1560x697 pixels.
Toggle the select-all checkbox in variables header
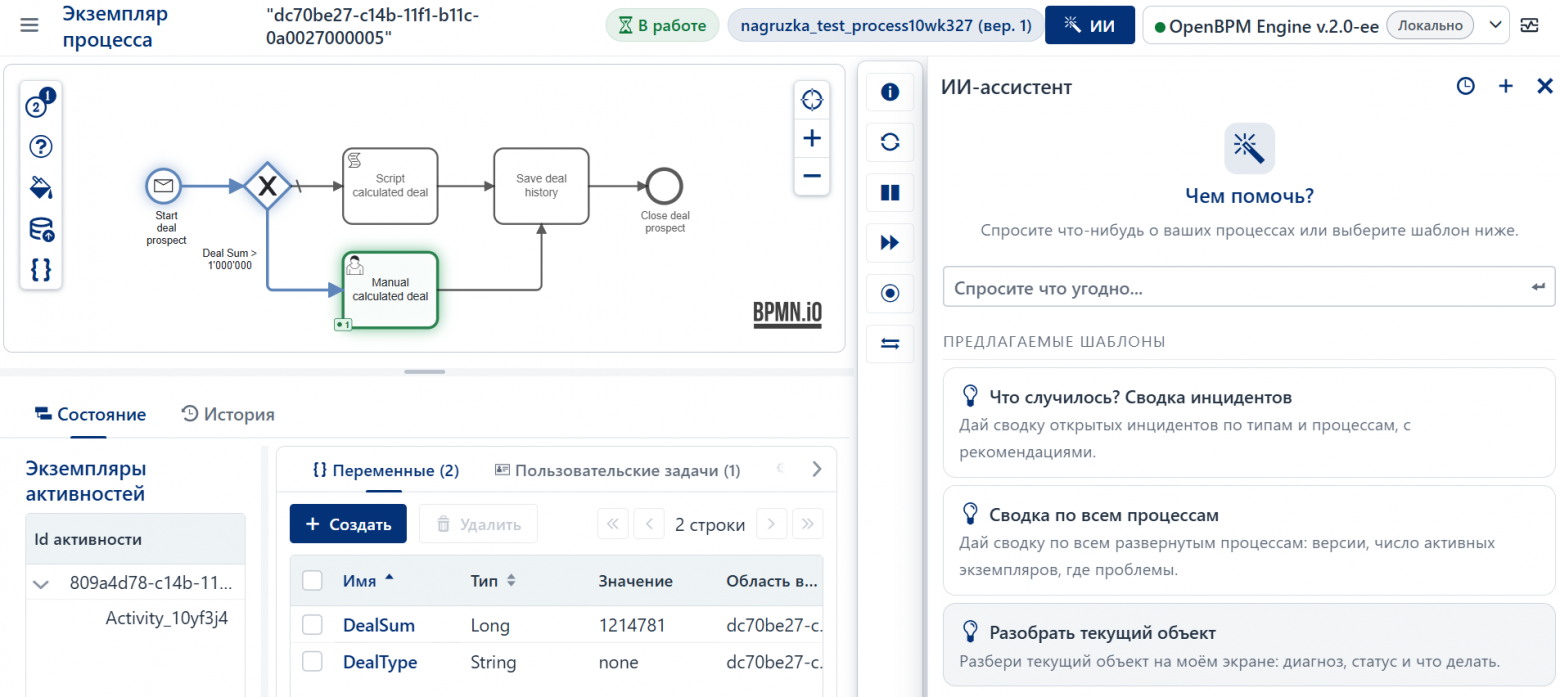point(312,580)
